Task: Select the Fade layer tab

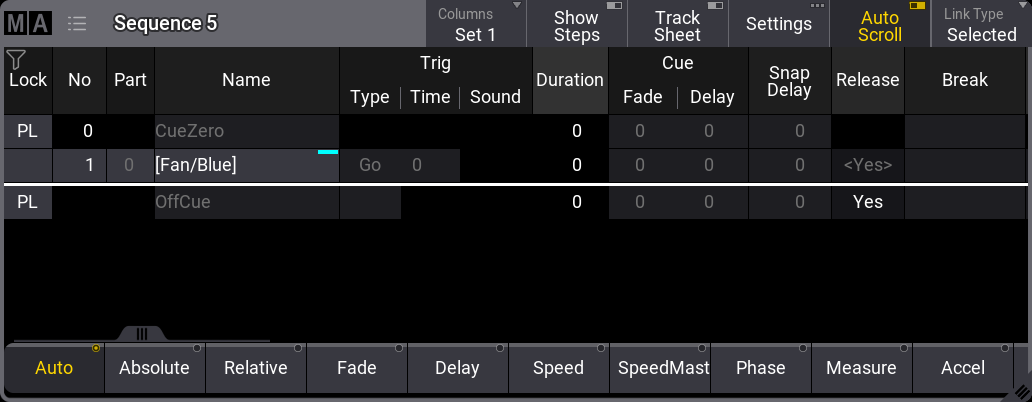Action: tap(356, 368)
